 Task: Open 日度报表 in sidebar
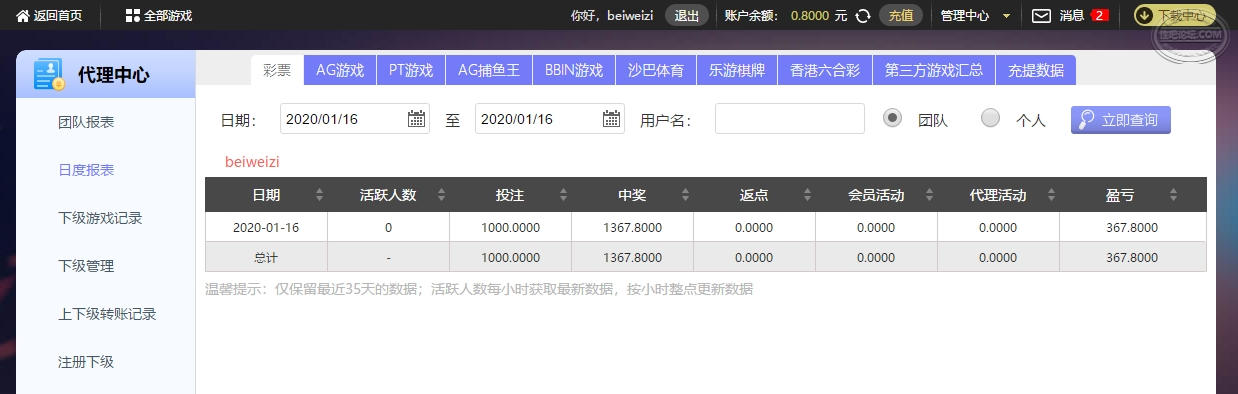click(86, 170)
